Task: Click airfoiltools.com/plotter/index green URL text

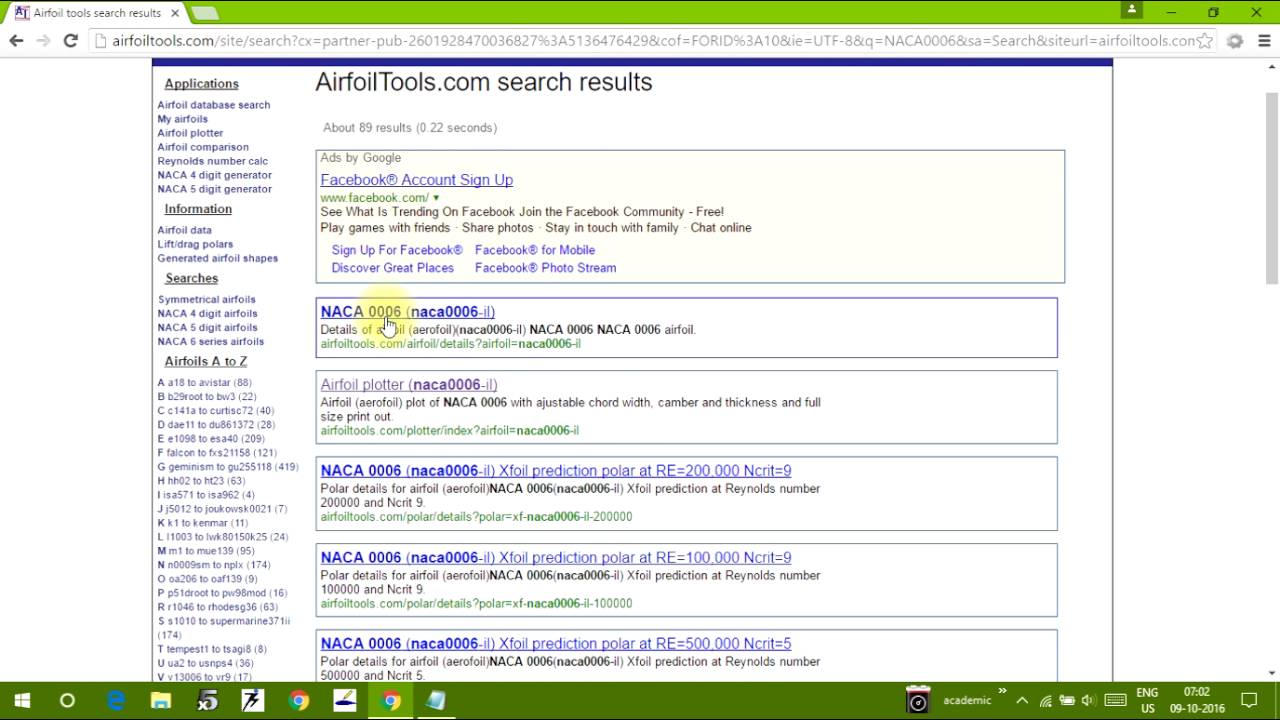Action: (x=449, y=431)
